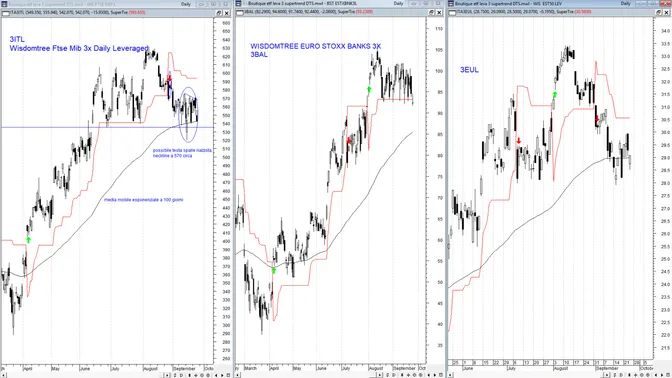Click the Daily periodicity label on the 3BAL window
This screenshot has width=672, height=378.
pyautogui.click(x=399, y=3)
